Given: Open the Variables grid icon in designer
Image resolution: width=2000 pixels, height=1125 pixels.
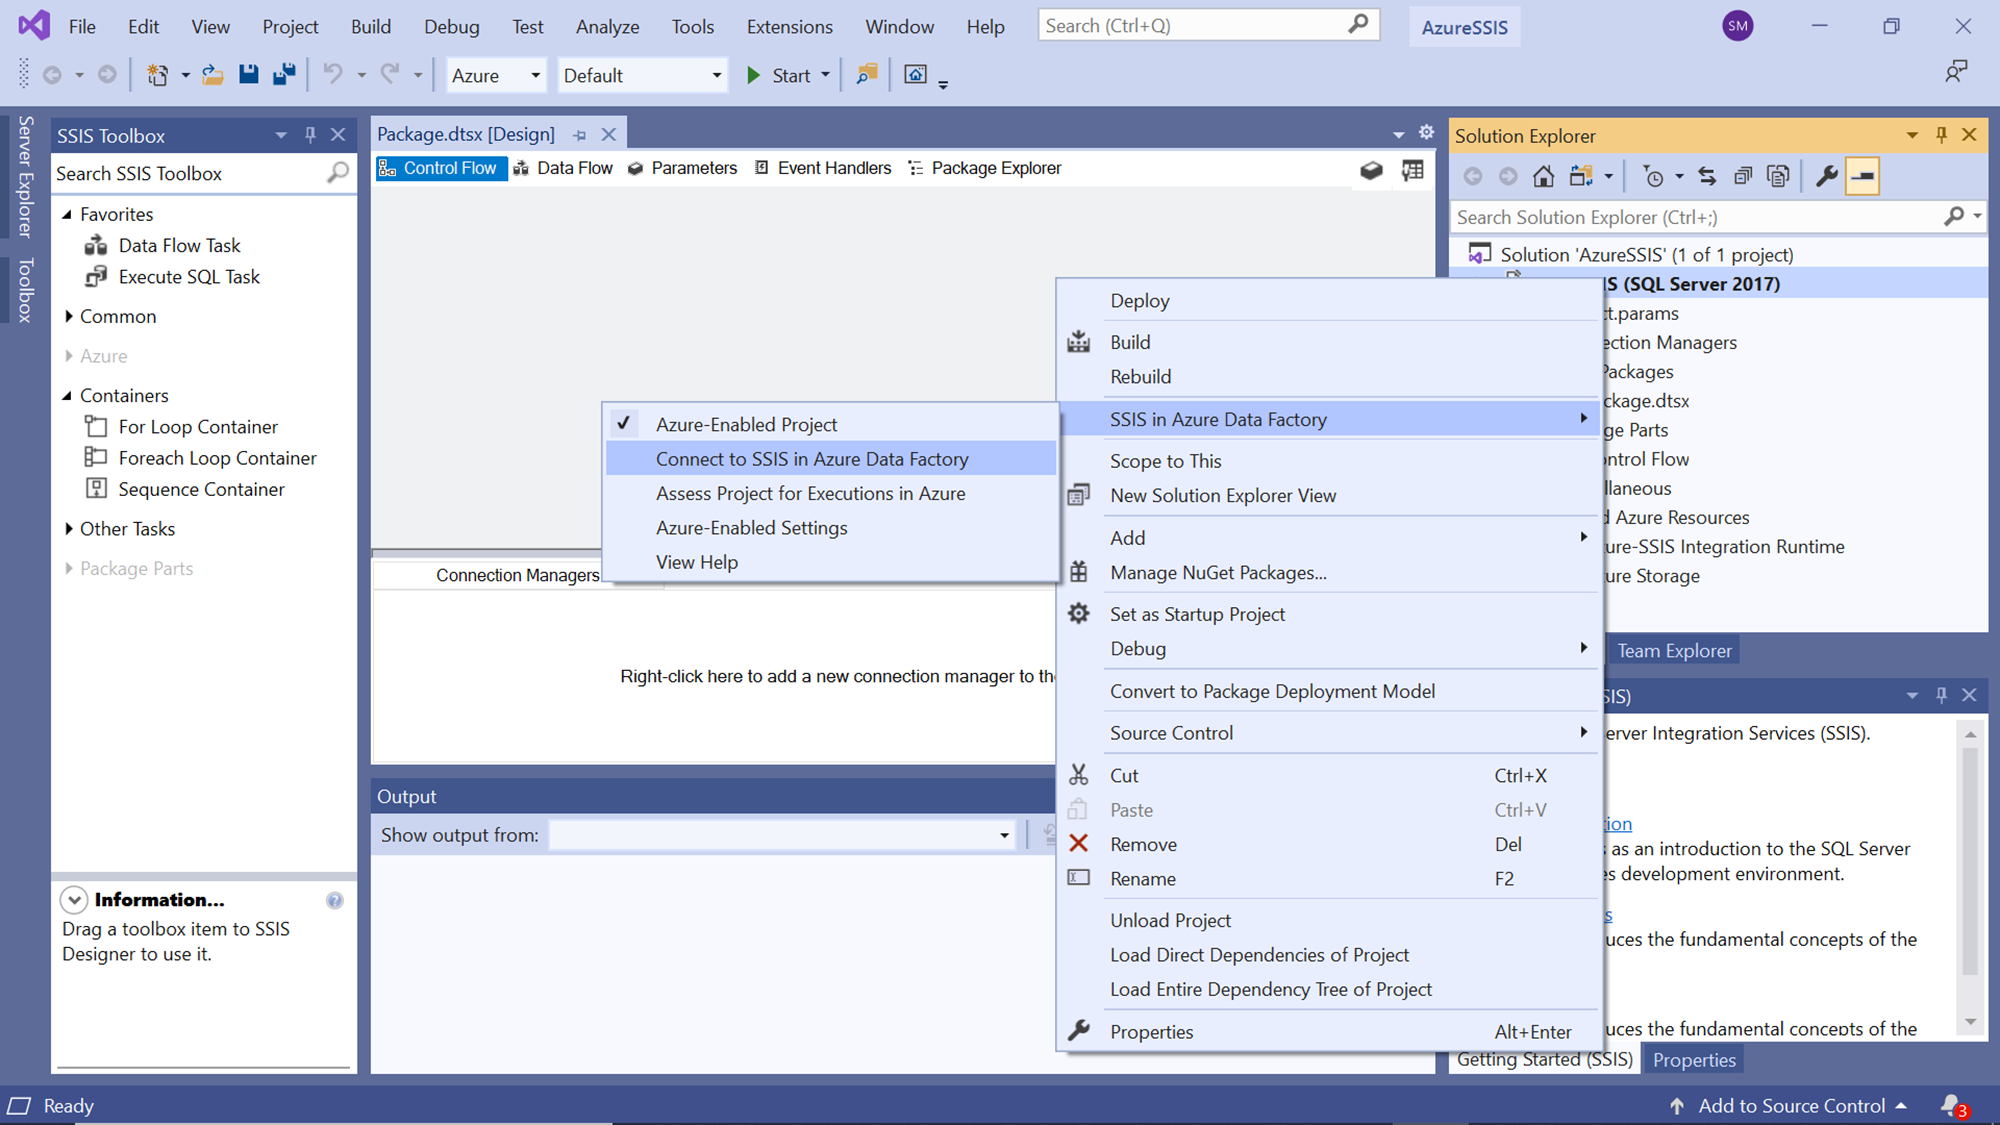Looking at the screenshot, I should (x=1412, y=170).
